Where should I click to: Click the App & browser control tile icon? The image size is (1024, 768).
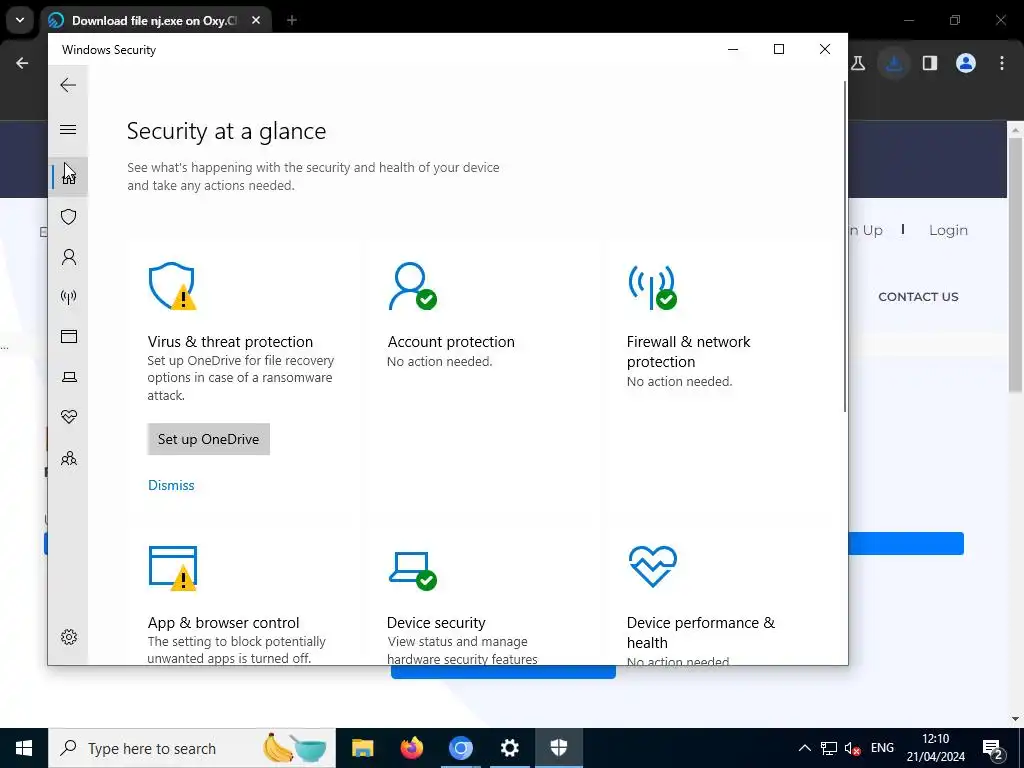(172, 568)
